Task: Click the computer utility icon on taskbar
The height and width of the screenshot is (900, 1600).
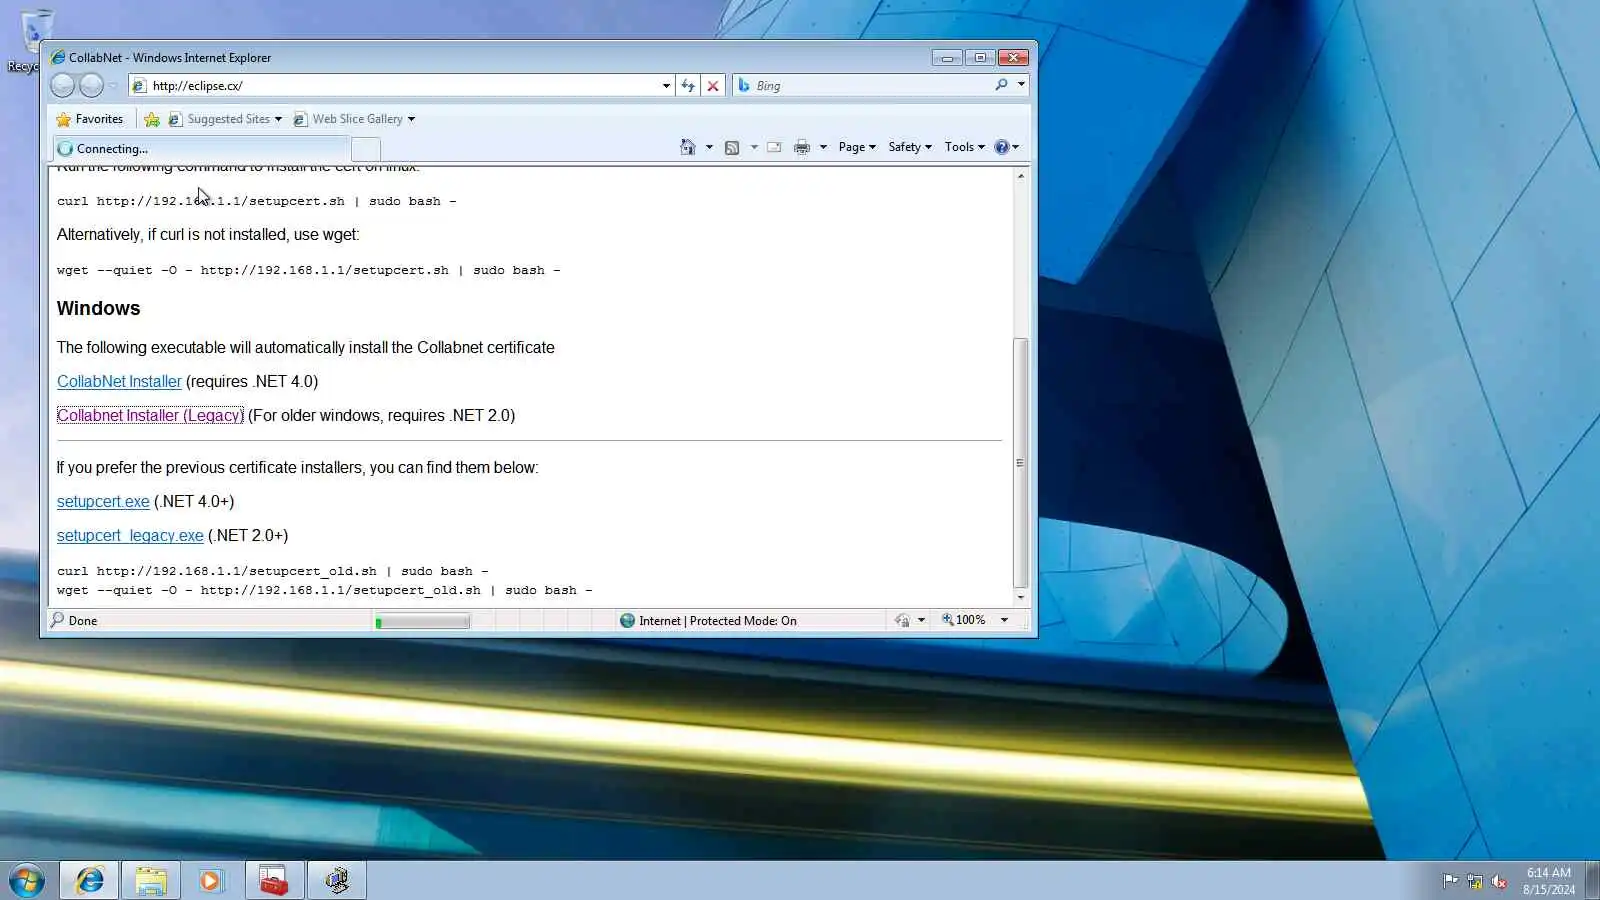Action: 336,881
